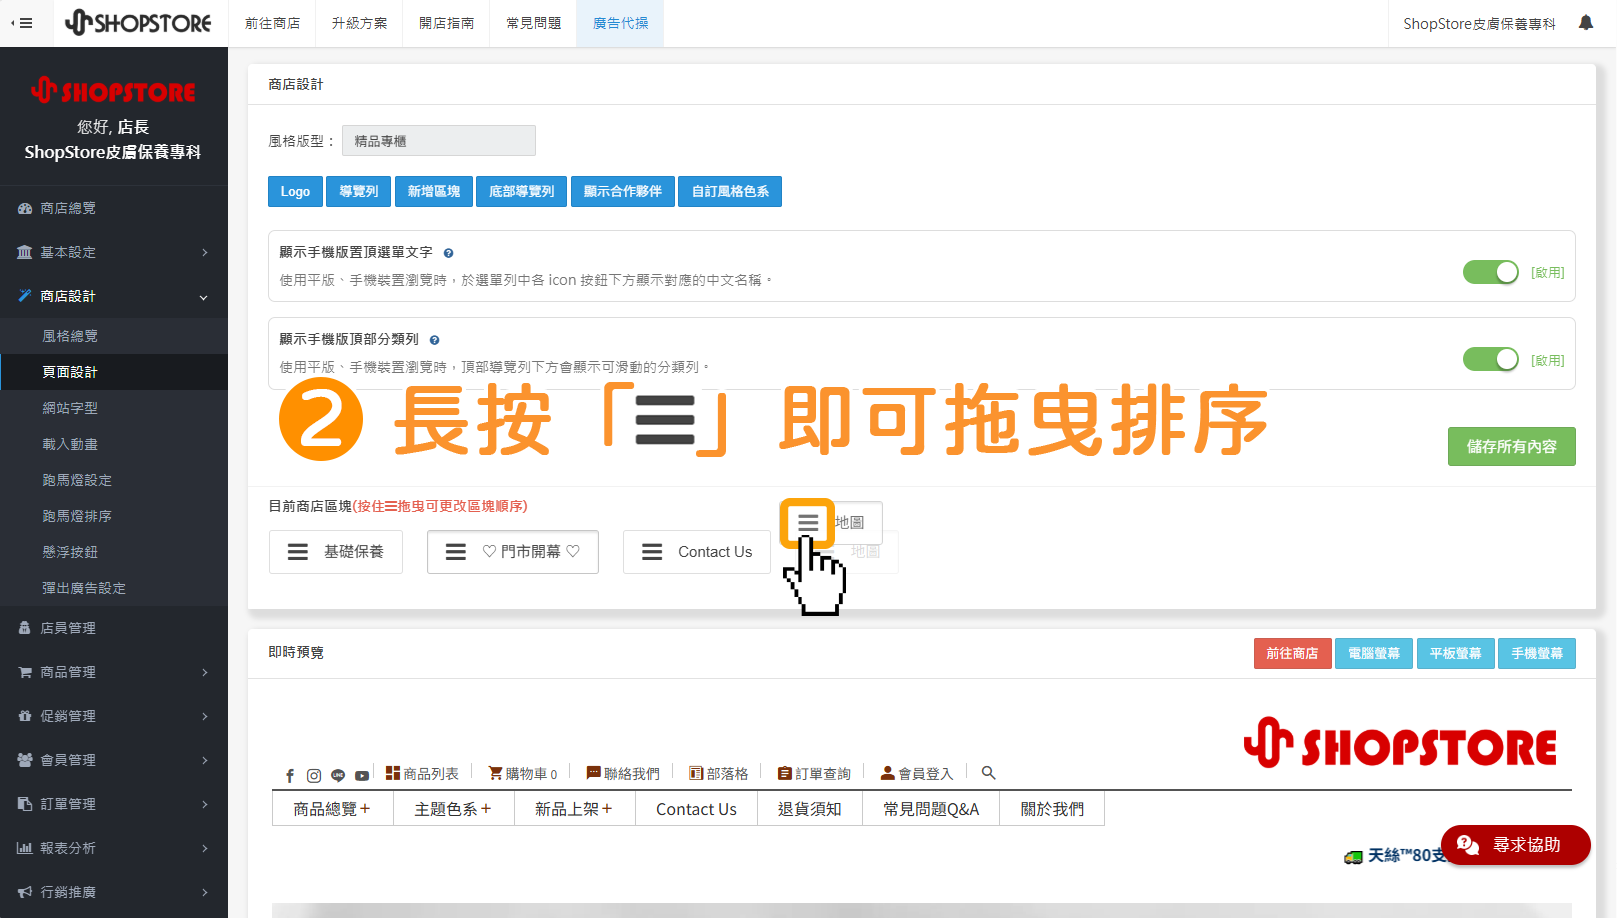This screenshot has width=1617, height=918.
Task: Click the YouTube icon in preview
Action: 362,775
